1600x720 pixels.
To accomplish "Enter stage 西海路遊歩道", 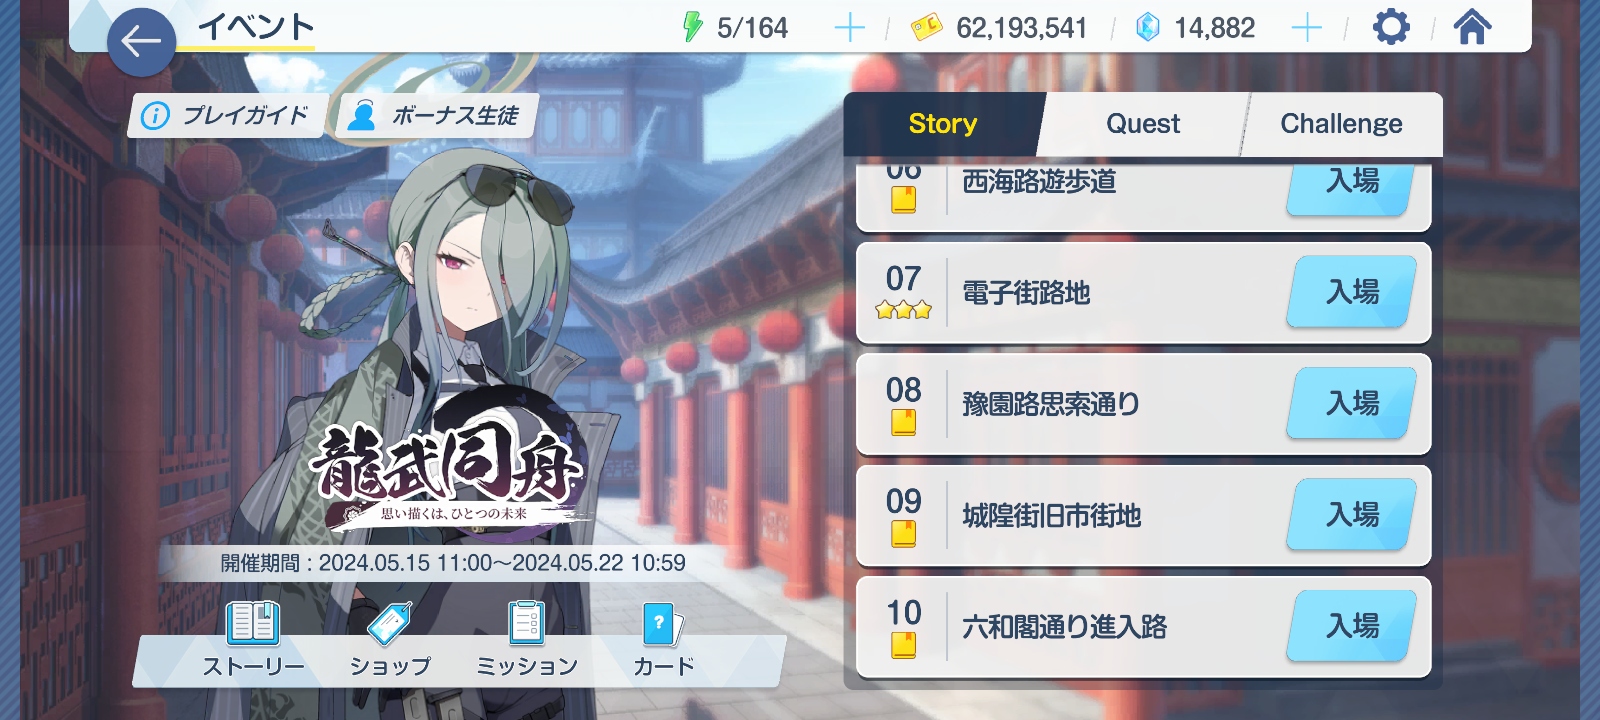I will pos(1352,186).
